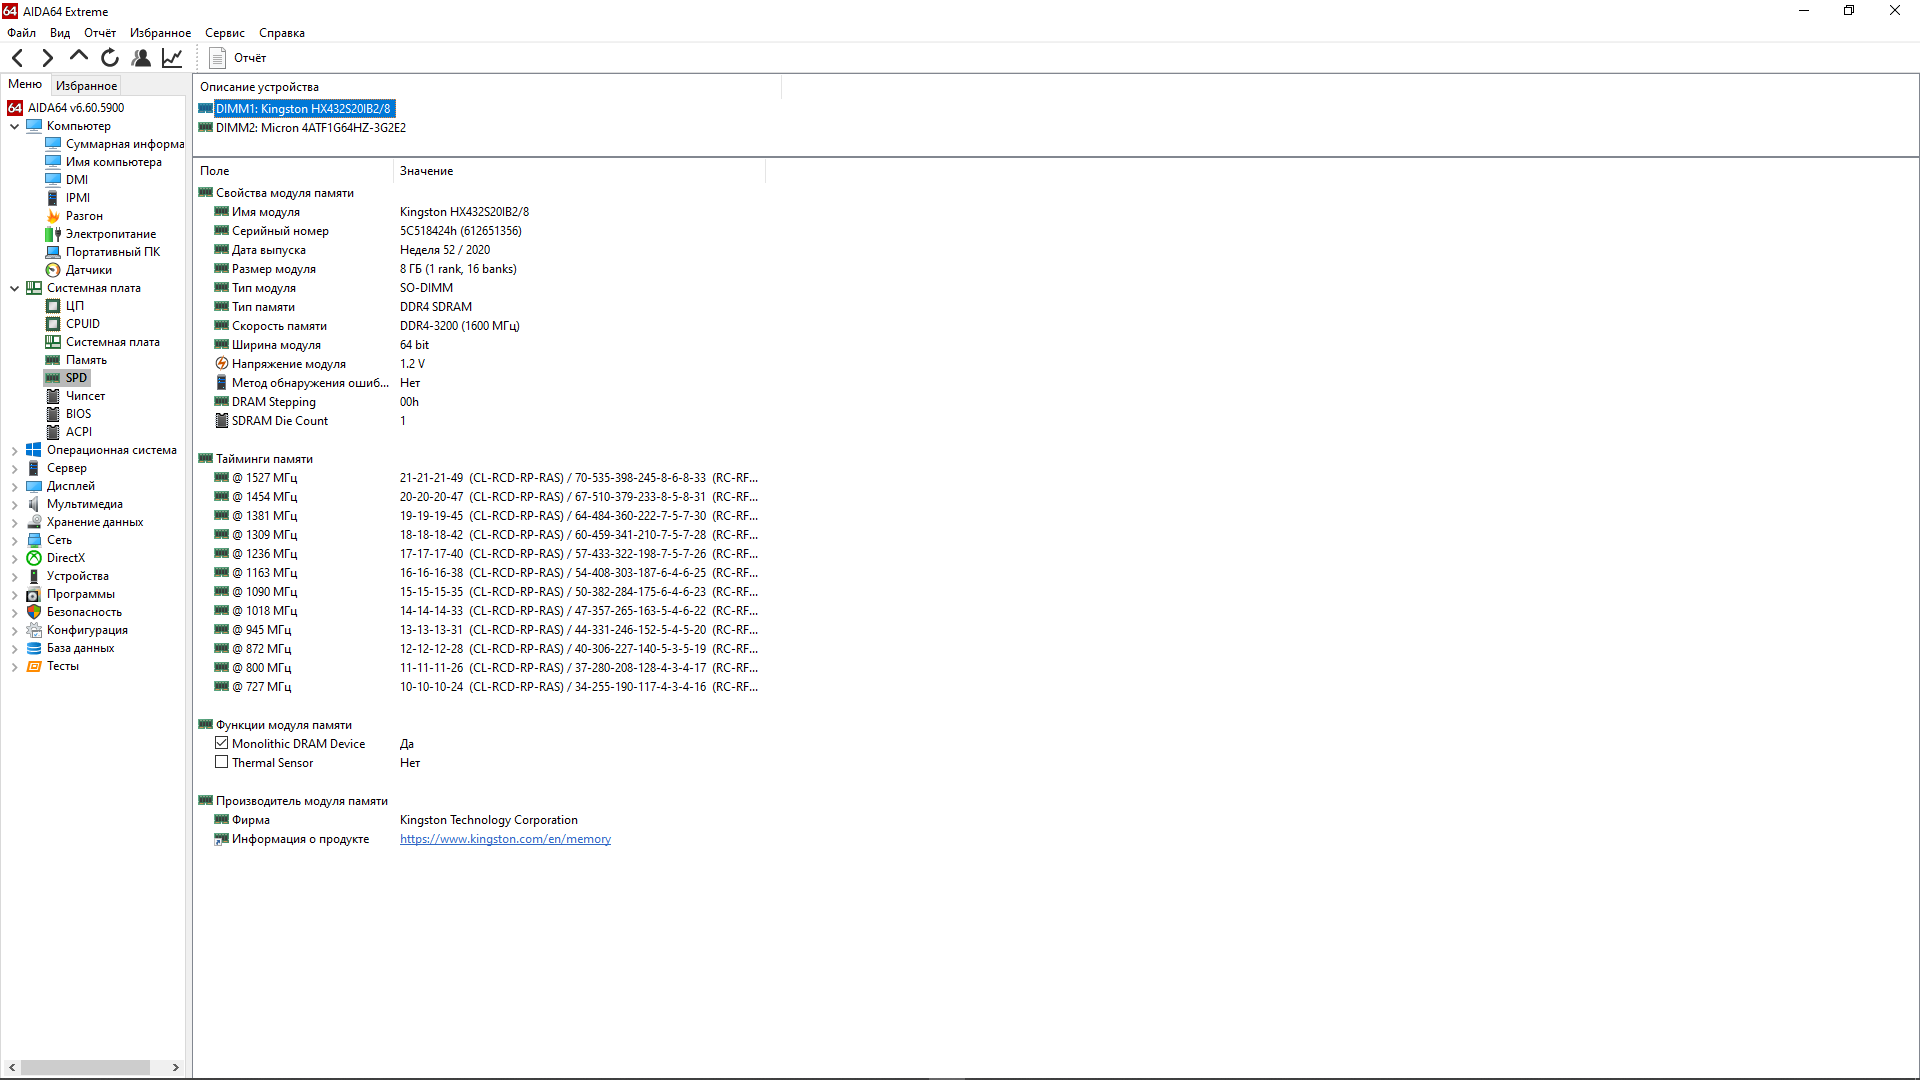The height and width of the screenshot is (1080, 1920).
Task: Click the Up level arrow icon
Action: (x=78, y=57)
